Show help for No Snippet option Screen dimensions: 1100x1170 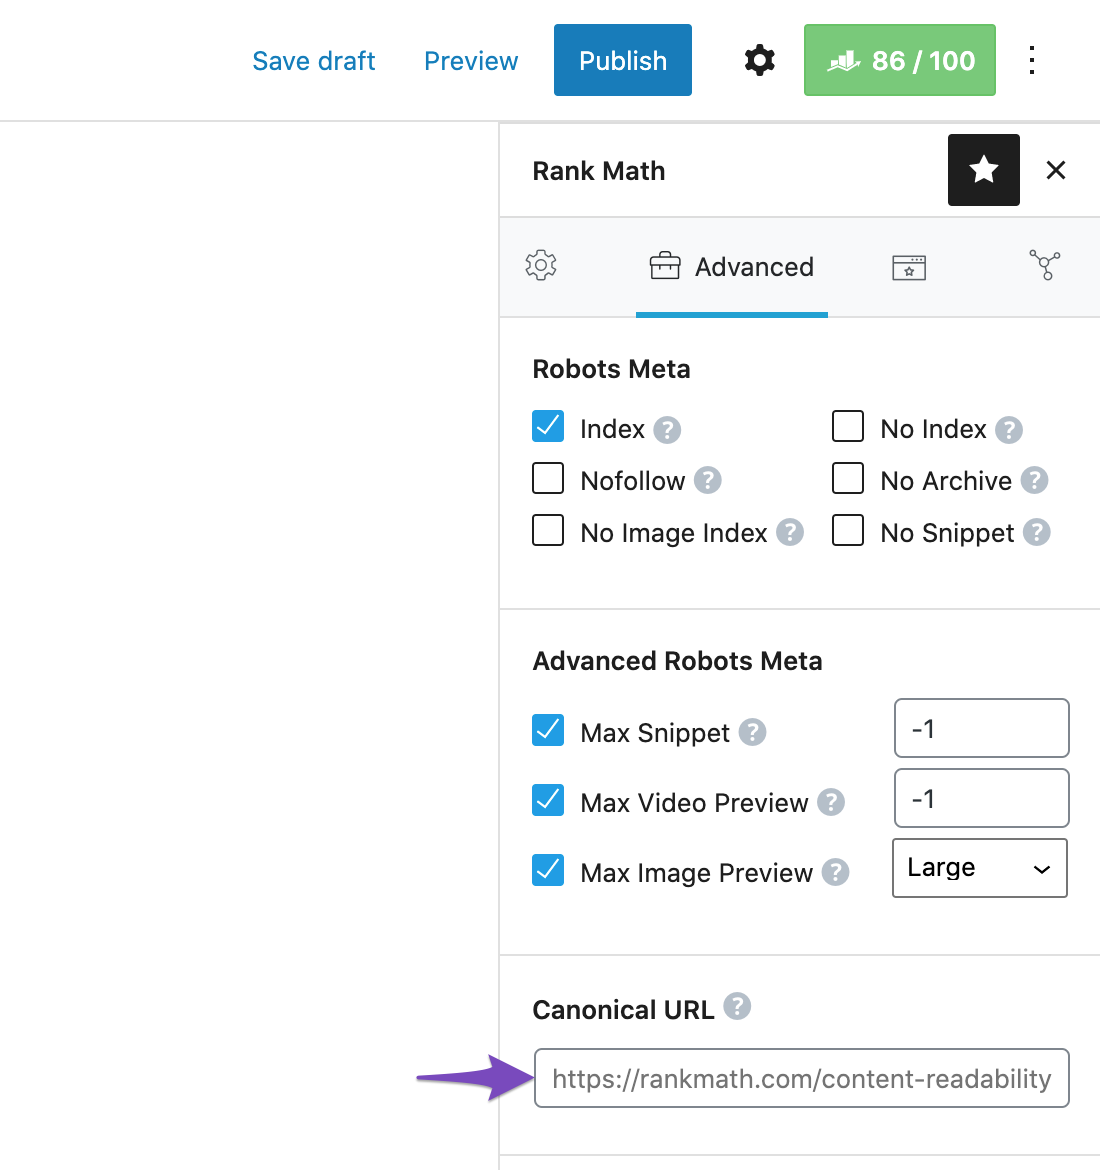1037,533
